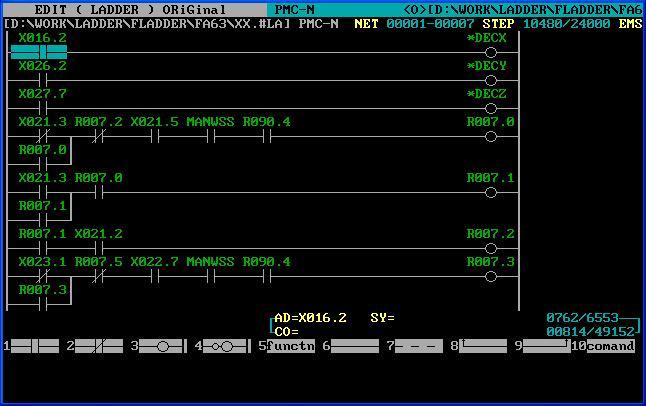Screen dimensions: 646x406
Task: Select the coil output soft key 3
Action: 163,346
